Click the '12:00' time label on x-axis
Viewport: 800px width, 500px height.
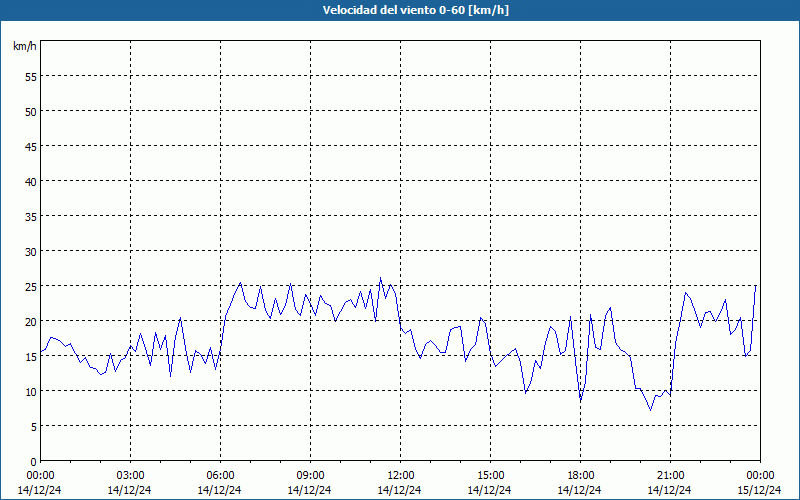point(401,476)
